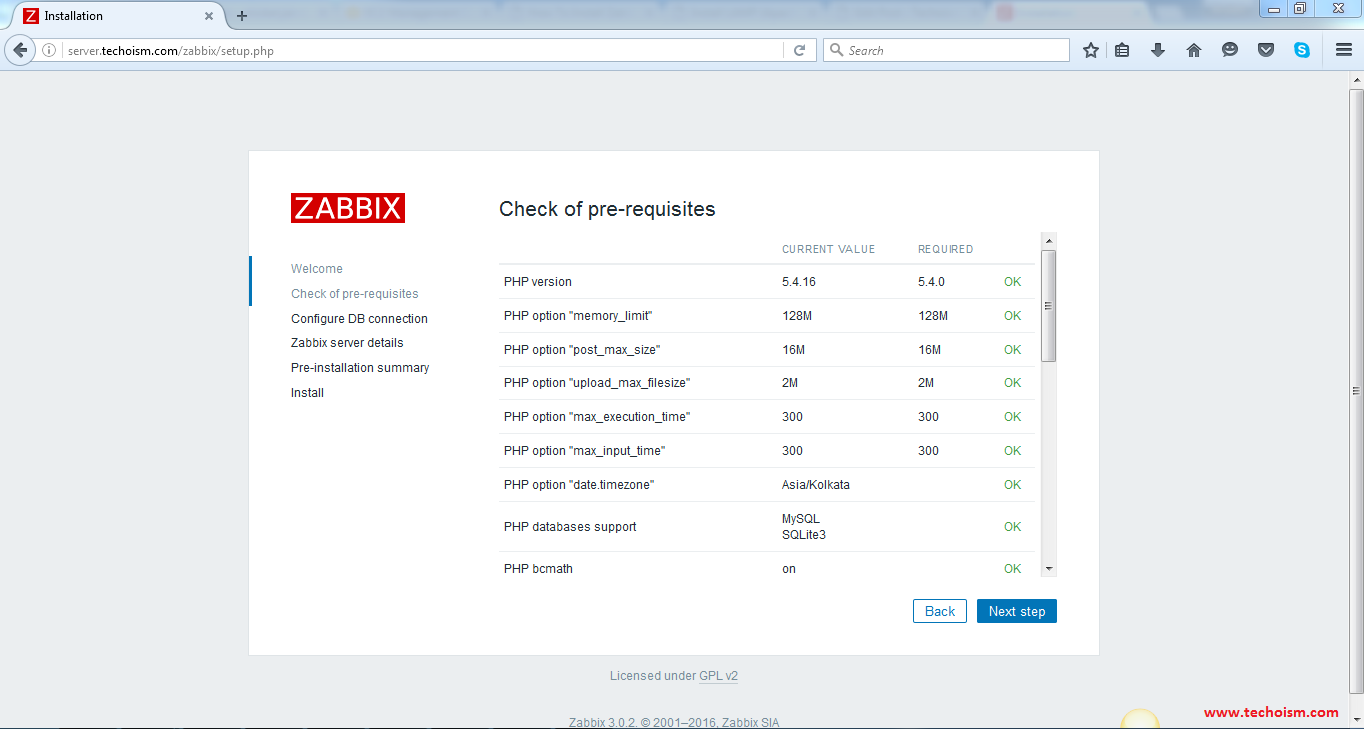This screenshot has width=1364, height=729.
Task: Click OK status in bcmath row
Action: pyautogui.click(x=1013, y=569)
